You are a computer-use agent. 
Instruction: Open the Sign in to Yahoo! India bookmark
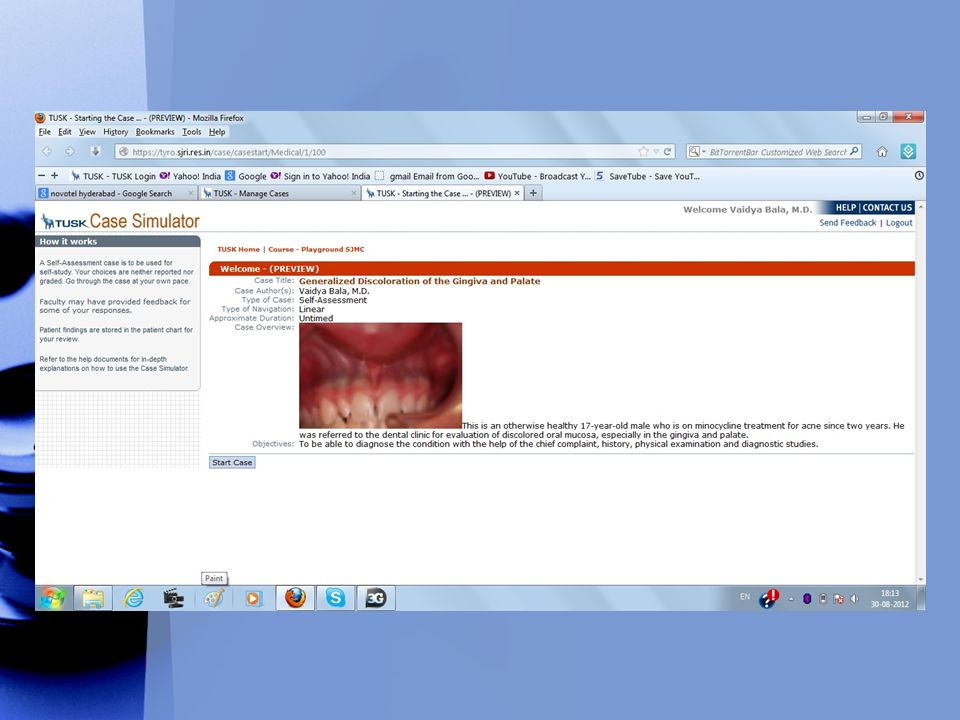click(x=320, y=176)
